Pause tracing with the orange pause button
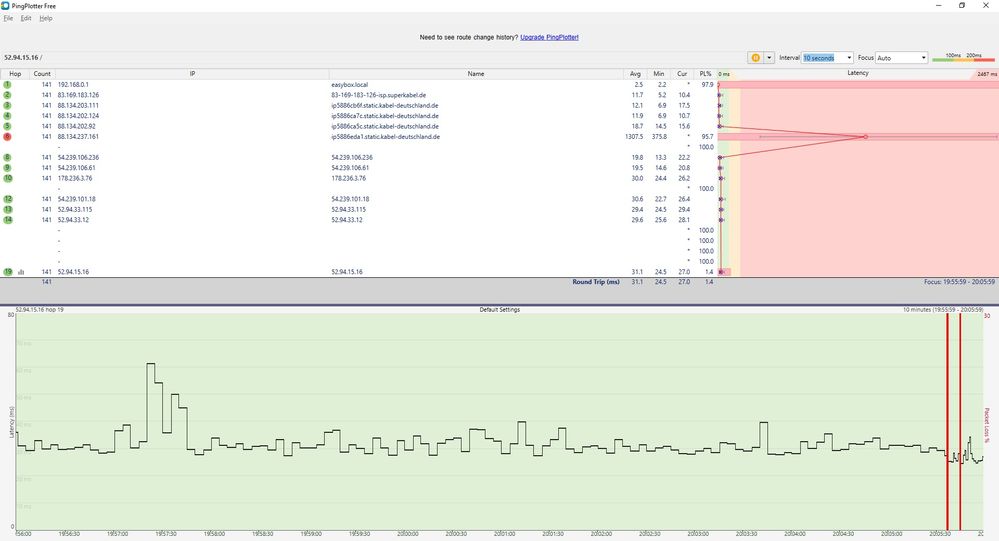Viewport: 999px width, 541px height. click(756, 58)
